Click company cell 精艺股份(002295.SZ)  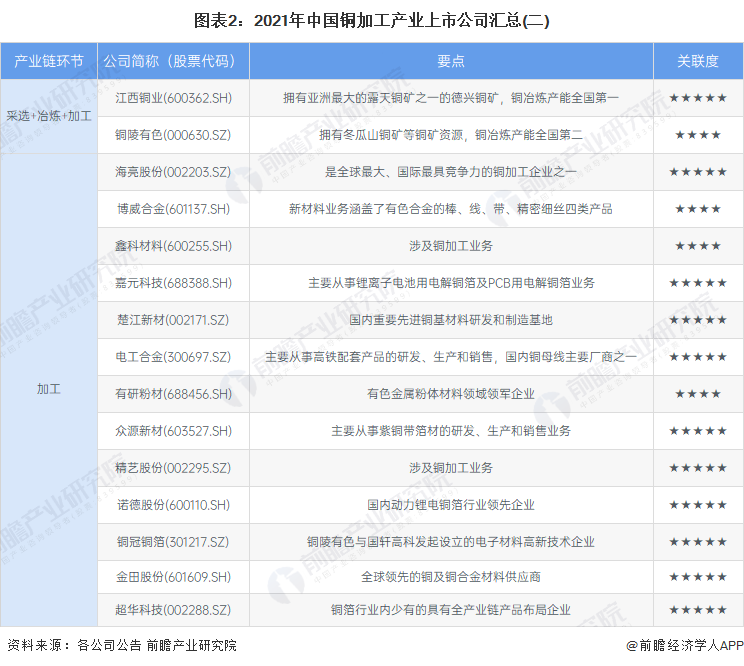point(173,468)
